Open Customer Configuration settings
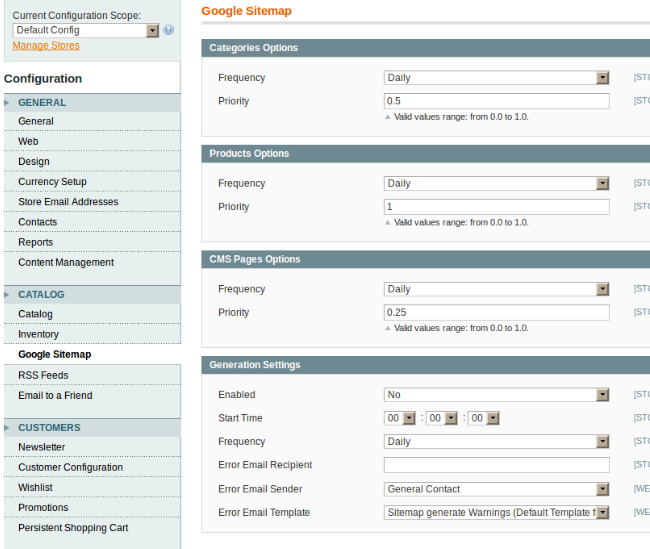The image size is (650, 549). [x=92, y=467]
